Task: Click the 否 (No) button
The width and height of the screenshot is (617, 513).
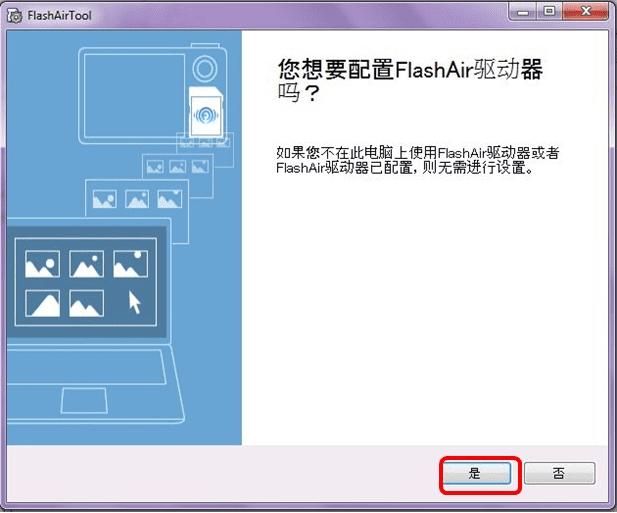Action: 559,473
